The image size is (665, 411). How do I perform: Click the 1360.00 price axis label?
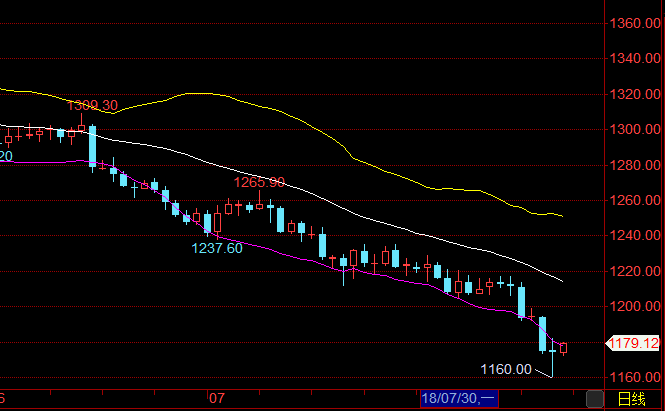coord(634,23)
